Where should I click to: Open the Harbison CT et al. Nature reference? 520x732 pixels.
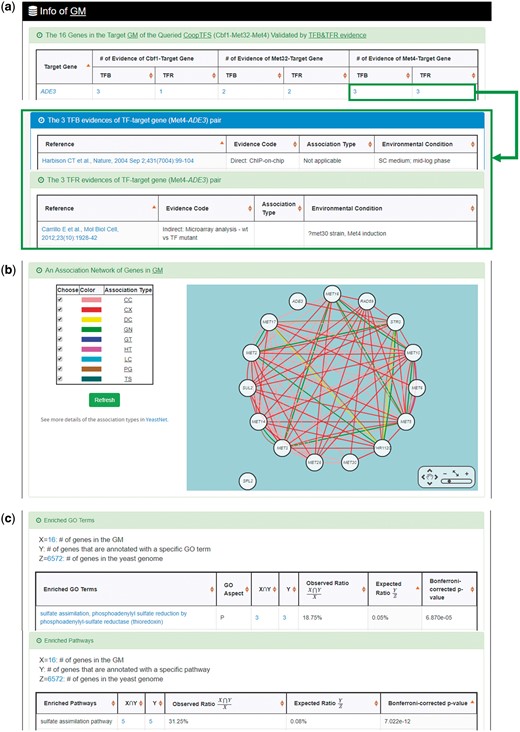tap(118, 161)
